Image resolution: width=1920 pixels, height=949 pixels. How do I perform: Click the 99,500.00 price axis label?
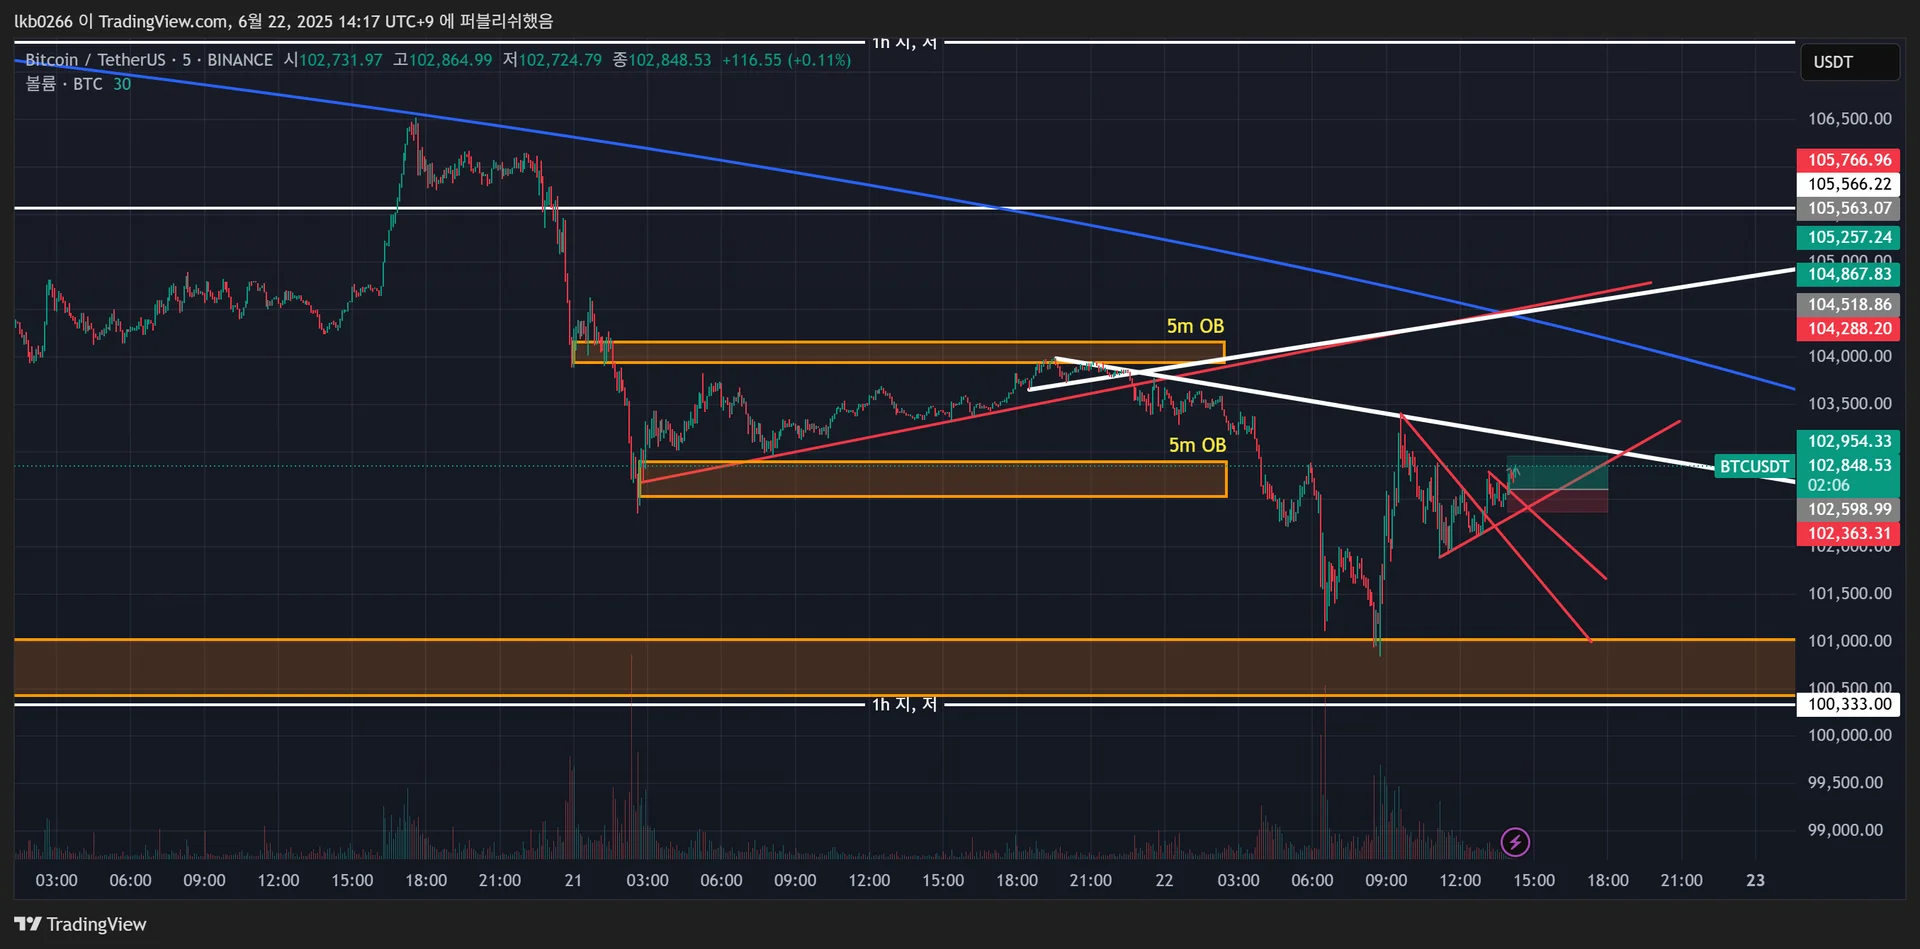click(x=1845, y=783)
